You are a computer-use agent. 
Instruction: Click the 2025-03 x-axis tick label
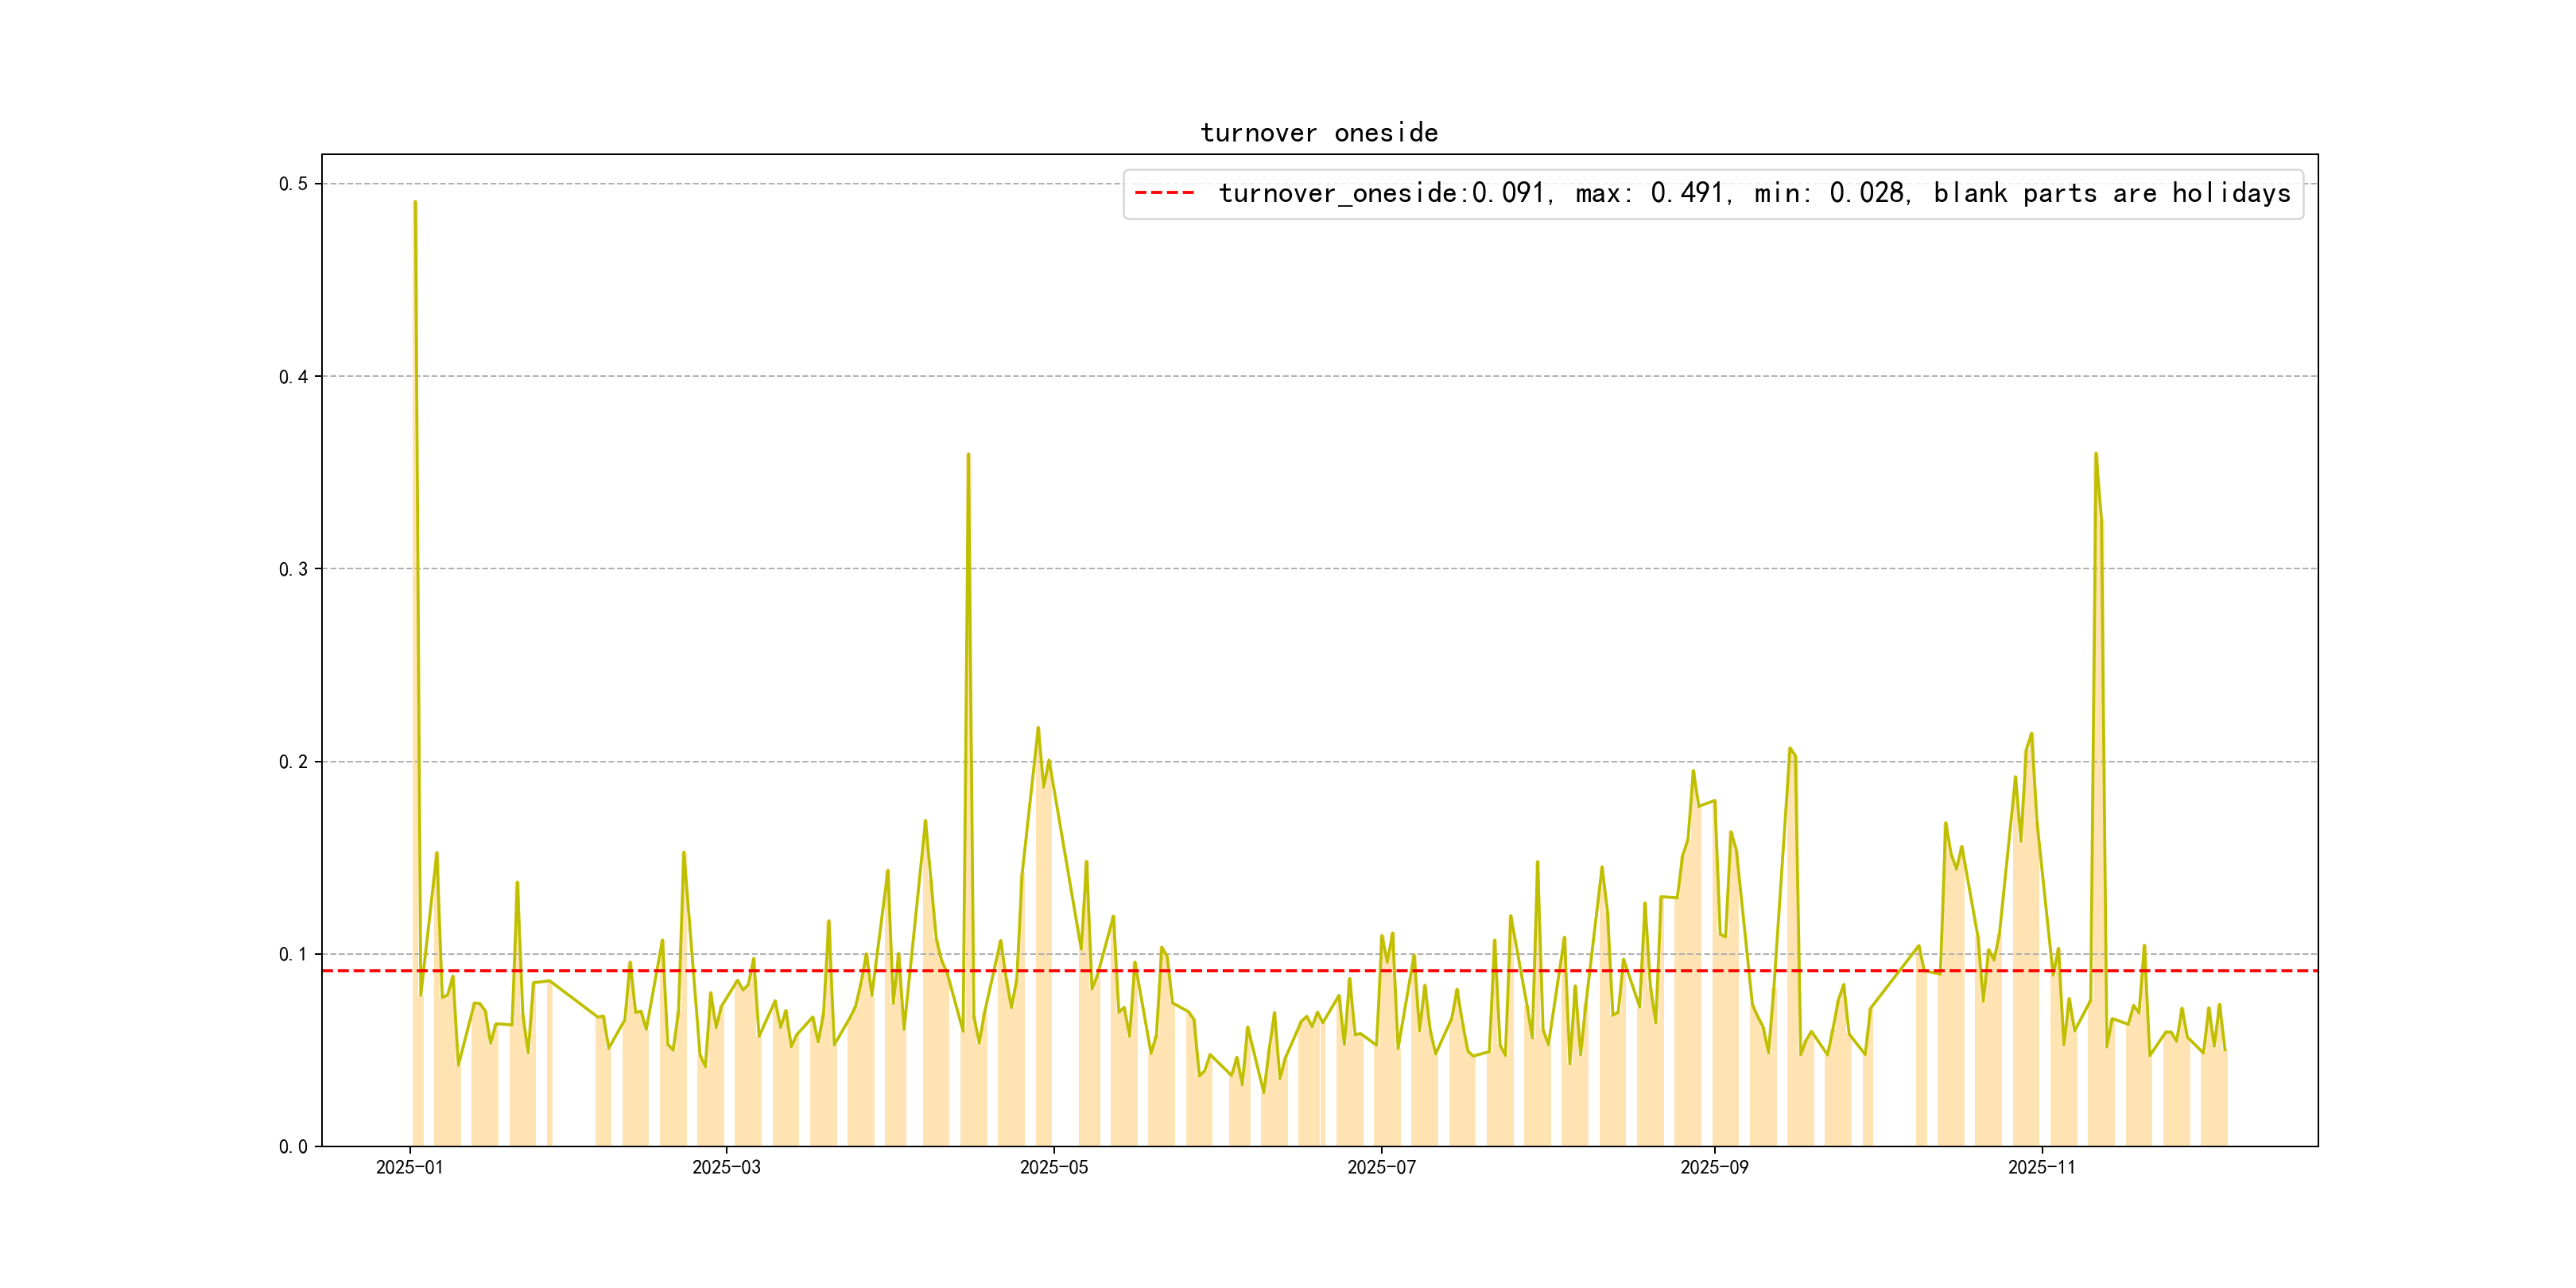tap(726, 1167)
